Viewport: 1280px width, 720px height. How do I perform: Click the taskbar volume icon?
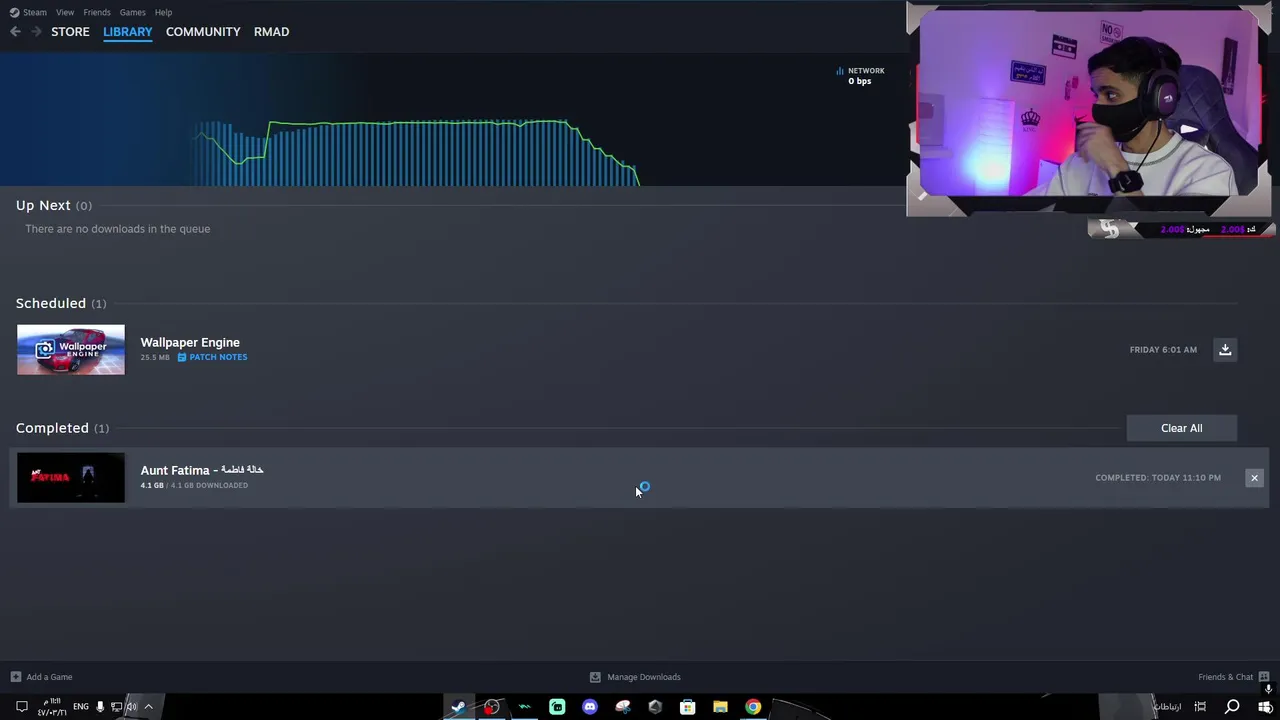131,707
